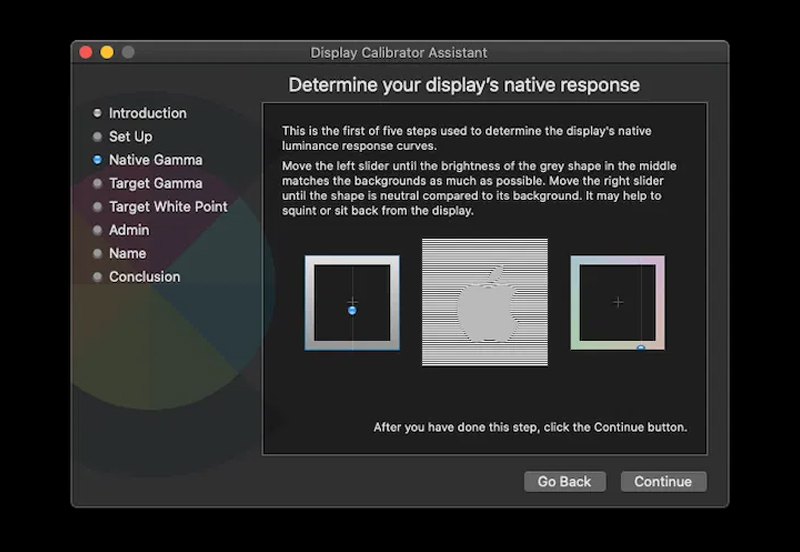Minimize the window with the yellow button
800x552 pixels.
coord(107,52)
